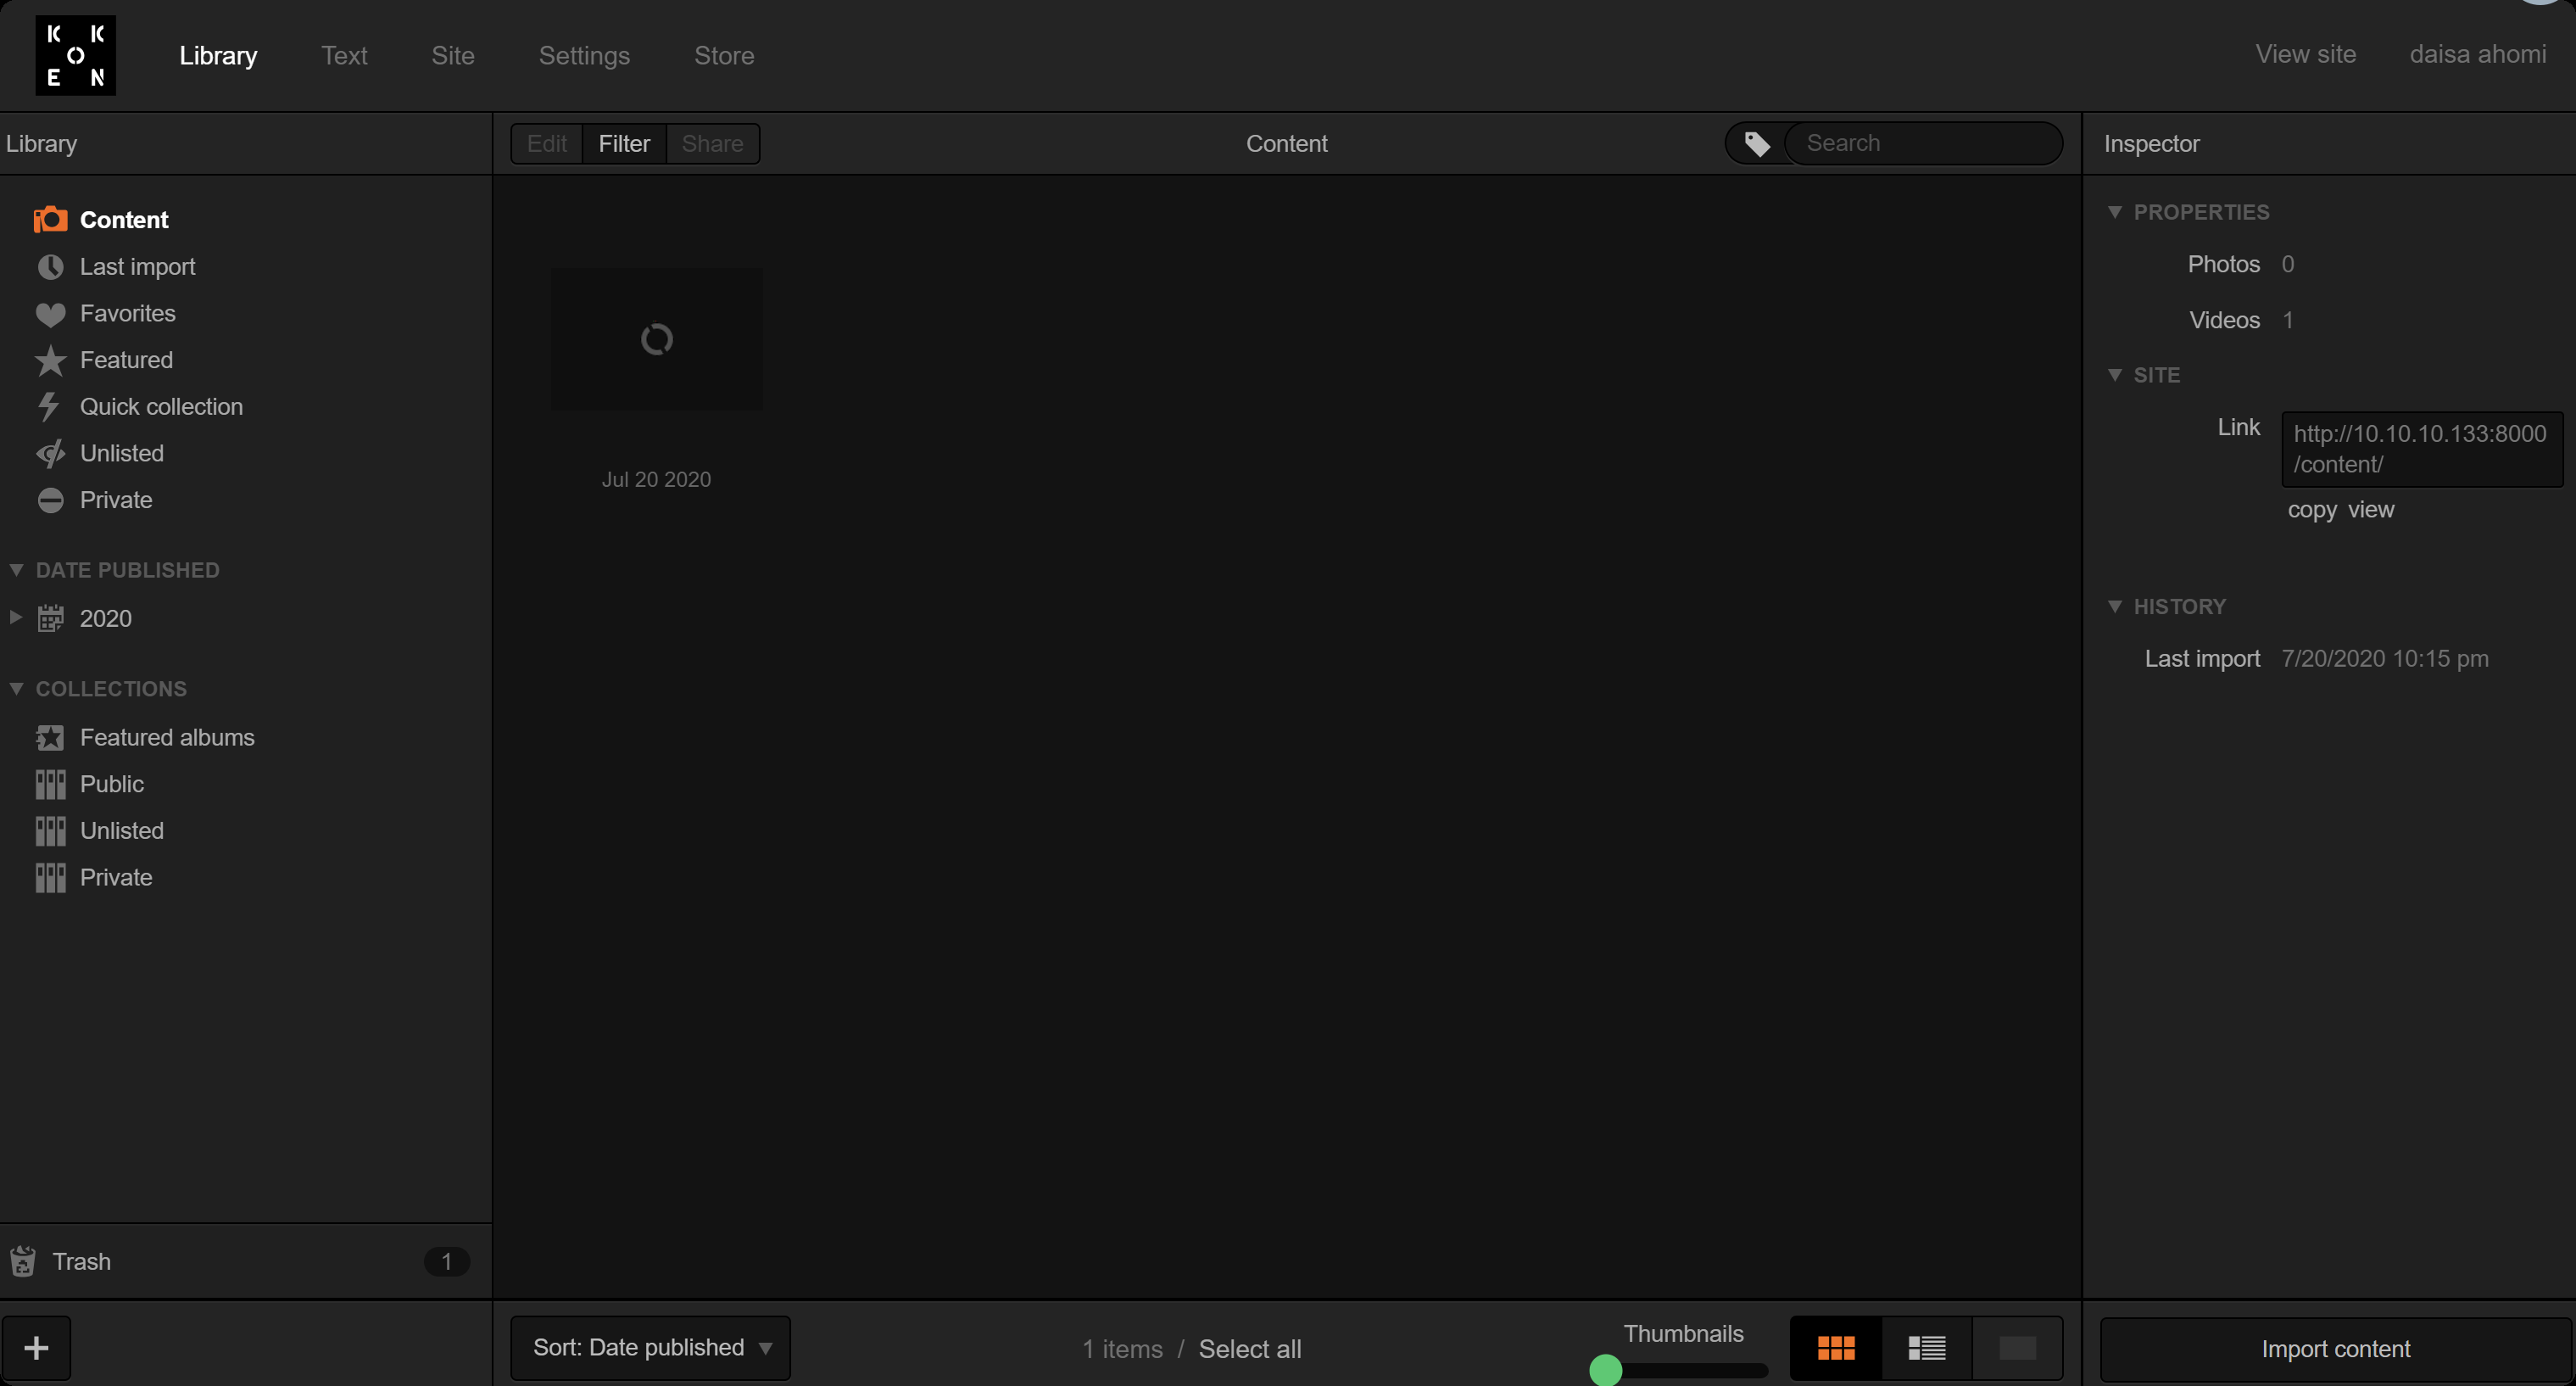Click the plus add button

(36, 1348)
